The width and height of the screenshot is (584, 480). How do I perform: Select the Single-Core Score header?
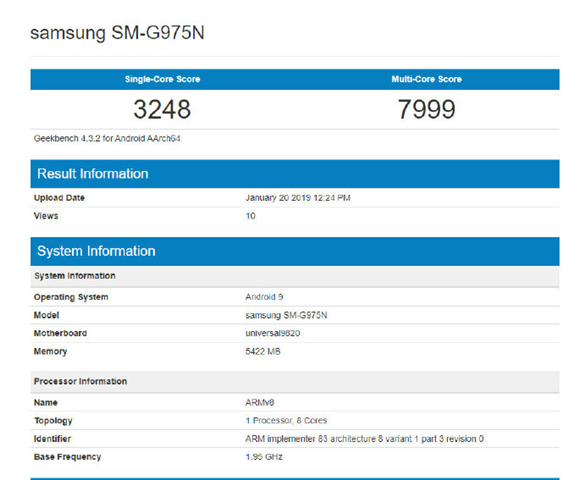[162, 79]
